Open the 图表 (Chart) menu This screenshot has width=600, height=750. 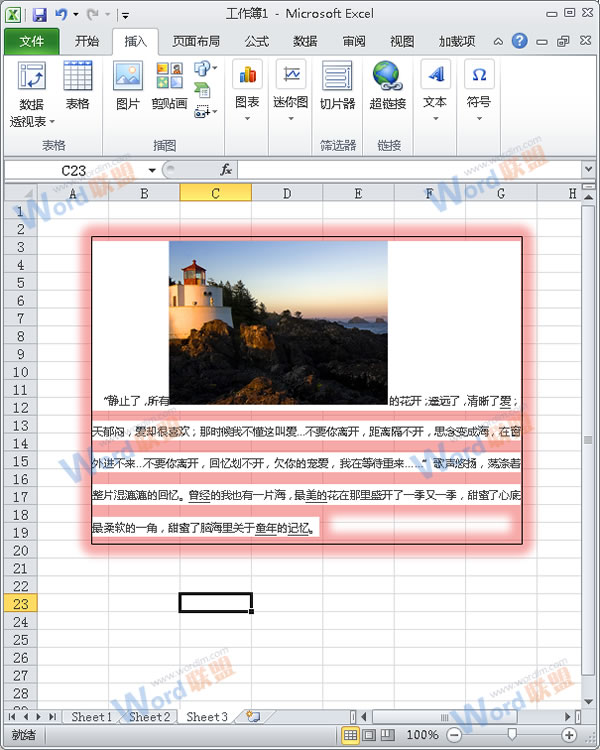coord(247,91)
